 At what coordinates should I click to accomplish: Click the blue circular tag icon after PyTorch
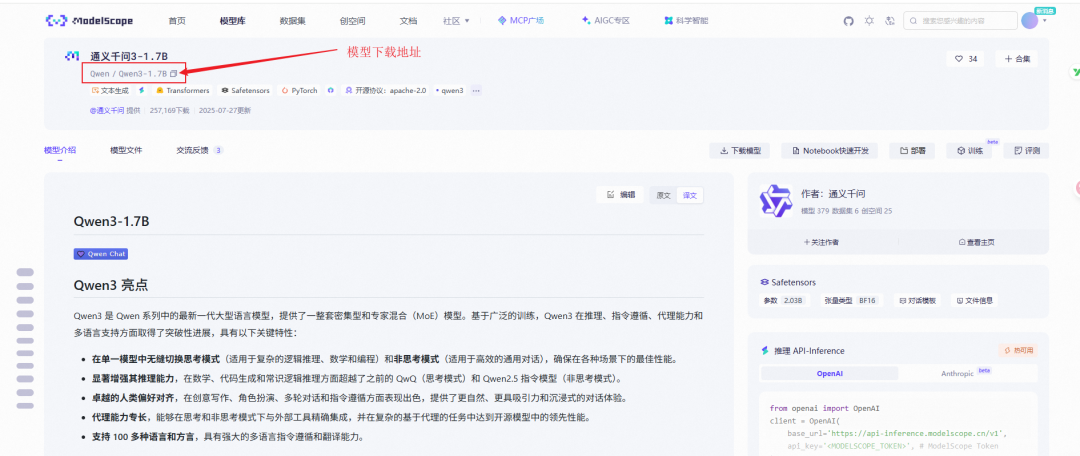coord(331,90)
